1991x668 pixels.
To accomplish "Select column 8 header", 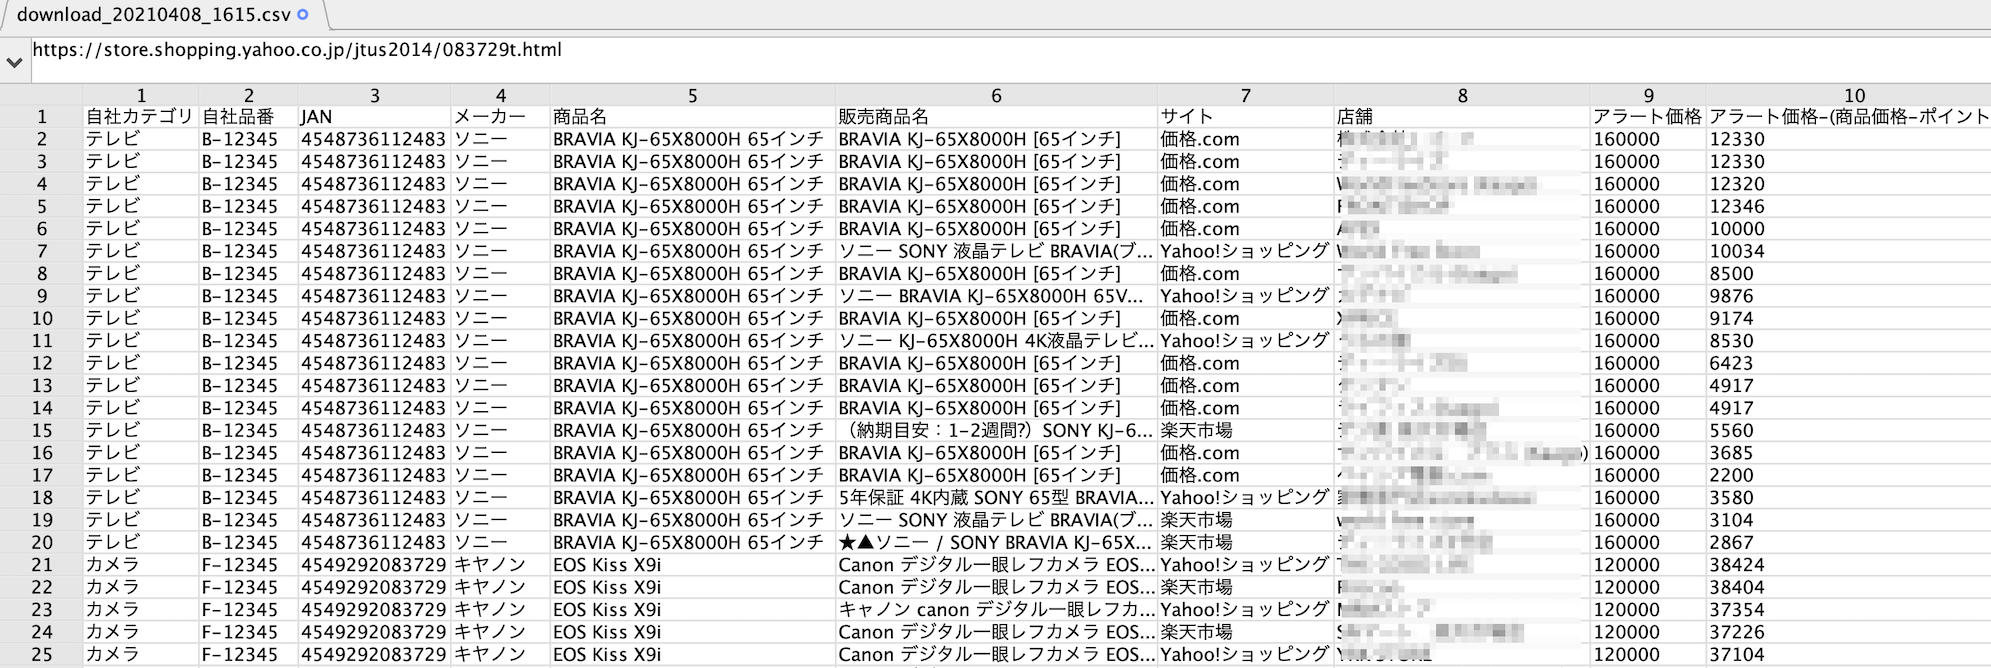I will (1461, 95).
